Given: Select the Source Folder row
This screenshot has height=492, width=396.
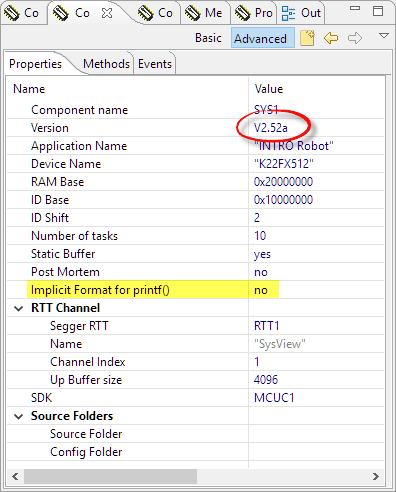Looking at the screenshot, I should point(195,434).
